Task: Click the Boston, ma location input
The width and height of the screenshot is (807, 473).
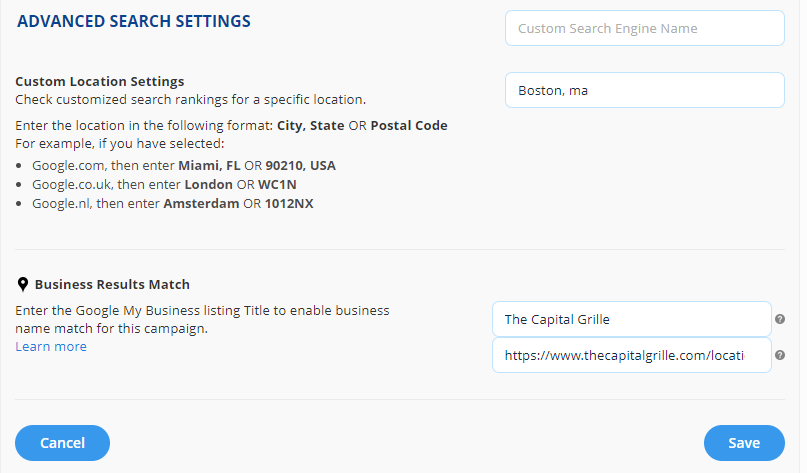Action: [x=645, y=91]
